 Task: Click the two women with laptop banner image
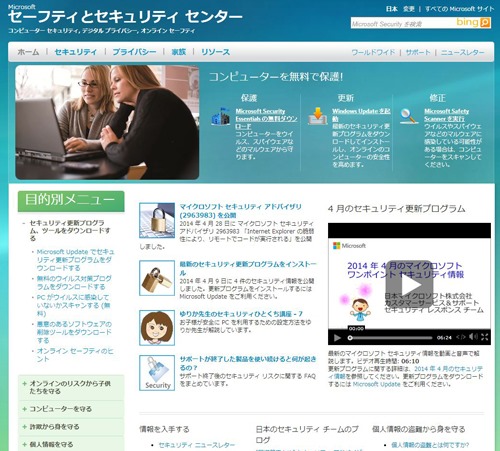(x=107, y=122)
